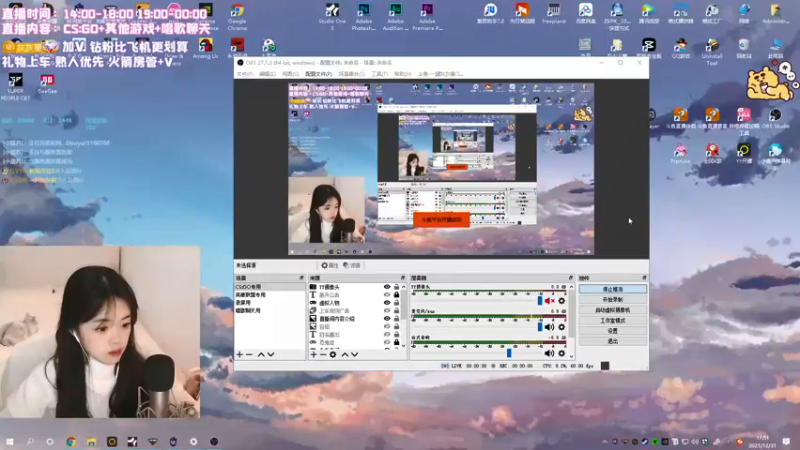Image resolution: width=800 pixels, height=450 pixels.
Task: Add a new scene with the plus icon
Action: pyautogui.click(x=240, y=354)
